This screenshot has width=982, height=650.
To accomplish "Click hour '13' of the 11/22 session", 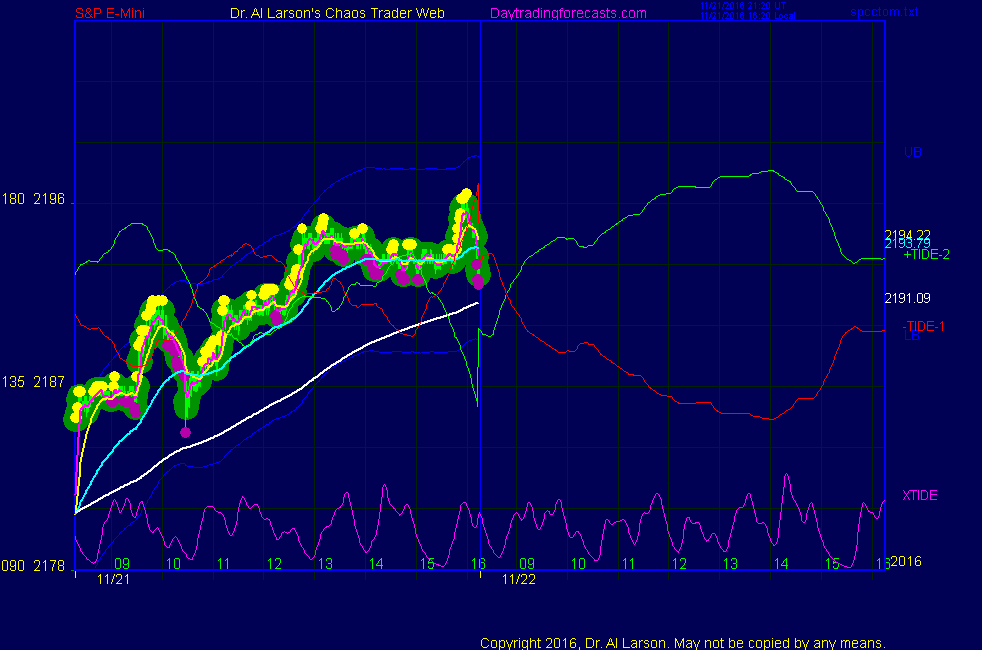I will (730, 564).
